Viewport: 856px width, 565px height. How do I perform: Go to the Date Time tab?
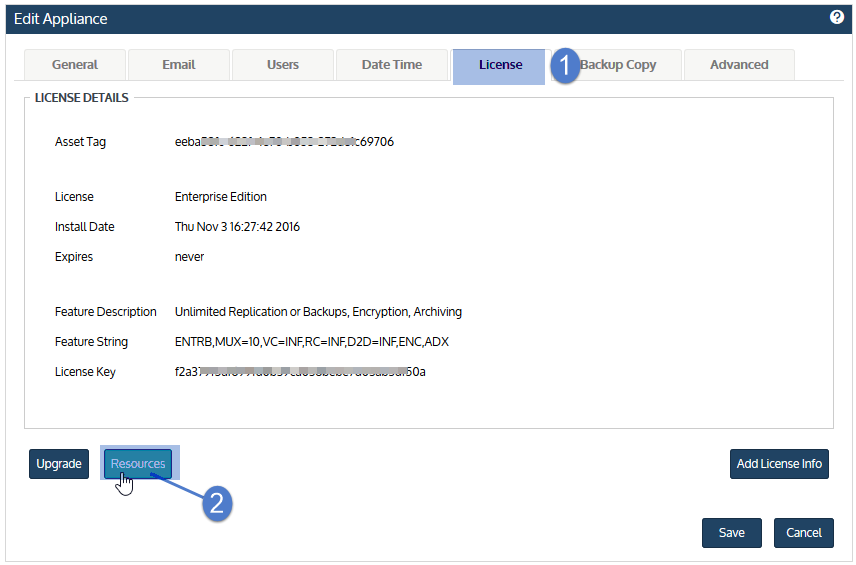point(392,64)
